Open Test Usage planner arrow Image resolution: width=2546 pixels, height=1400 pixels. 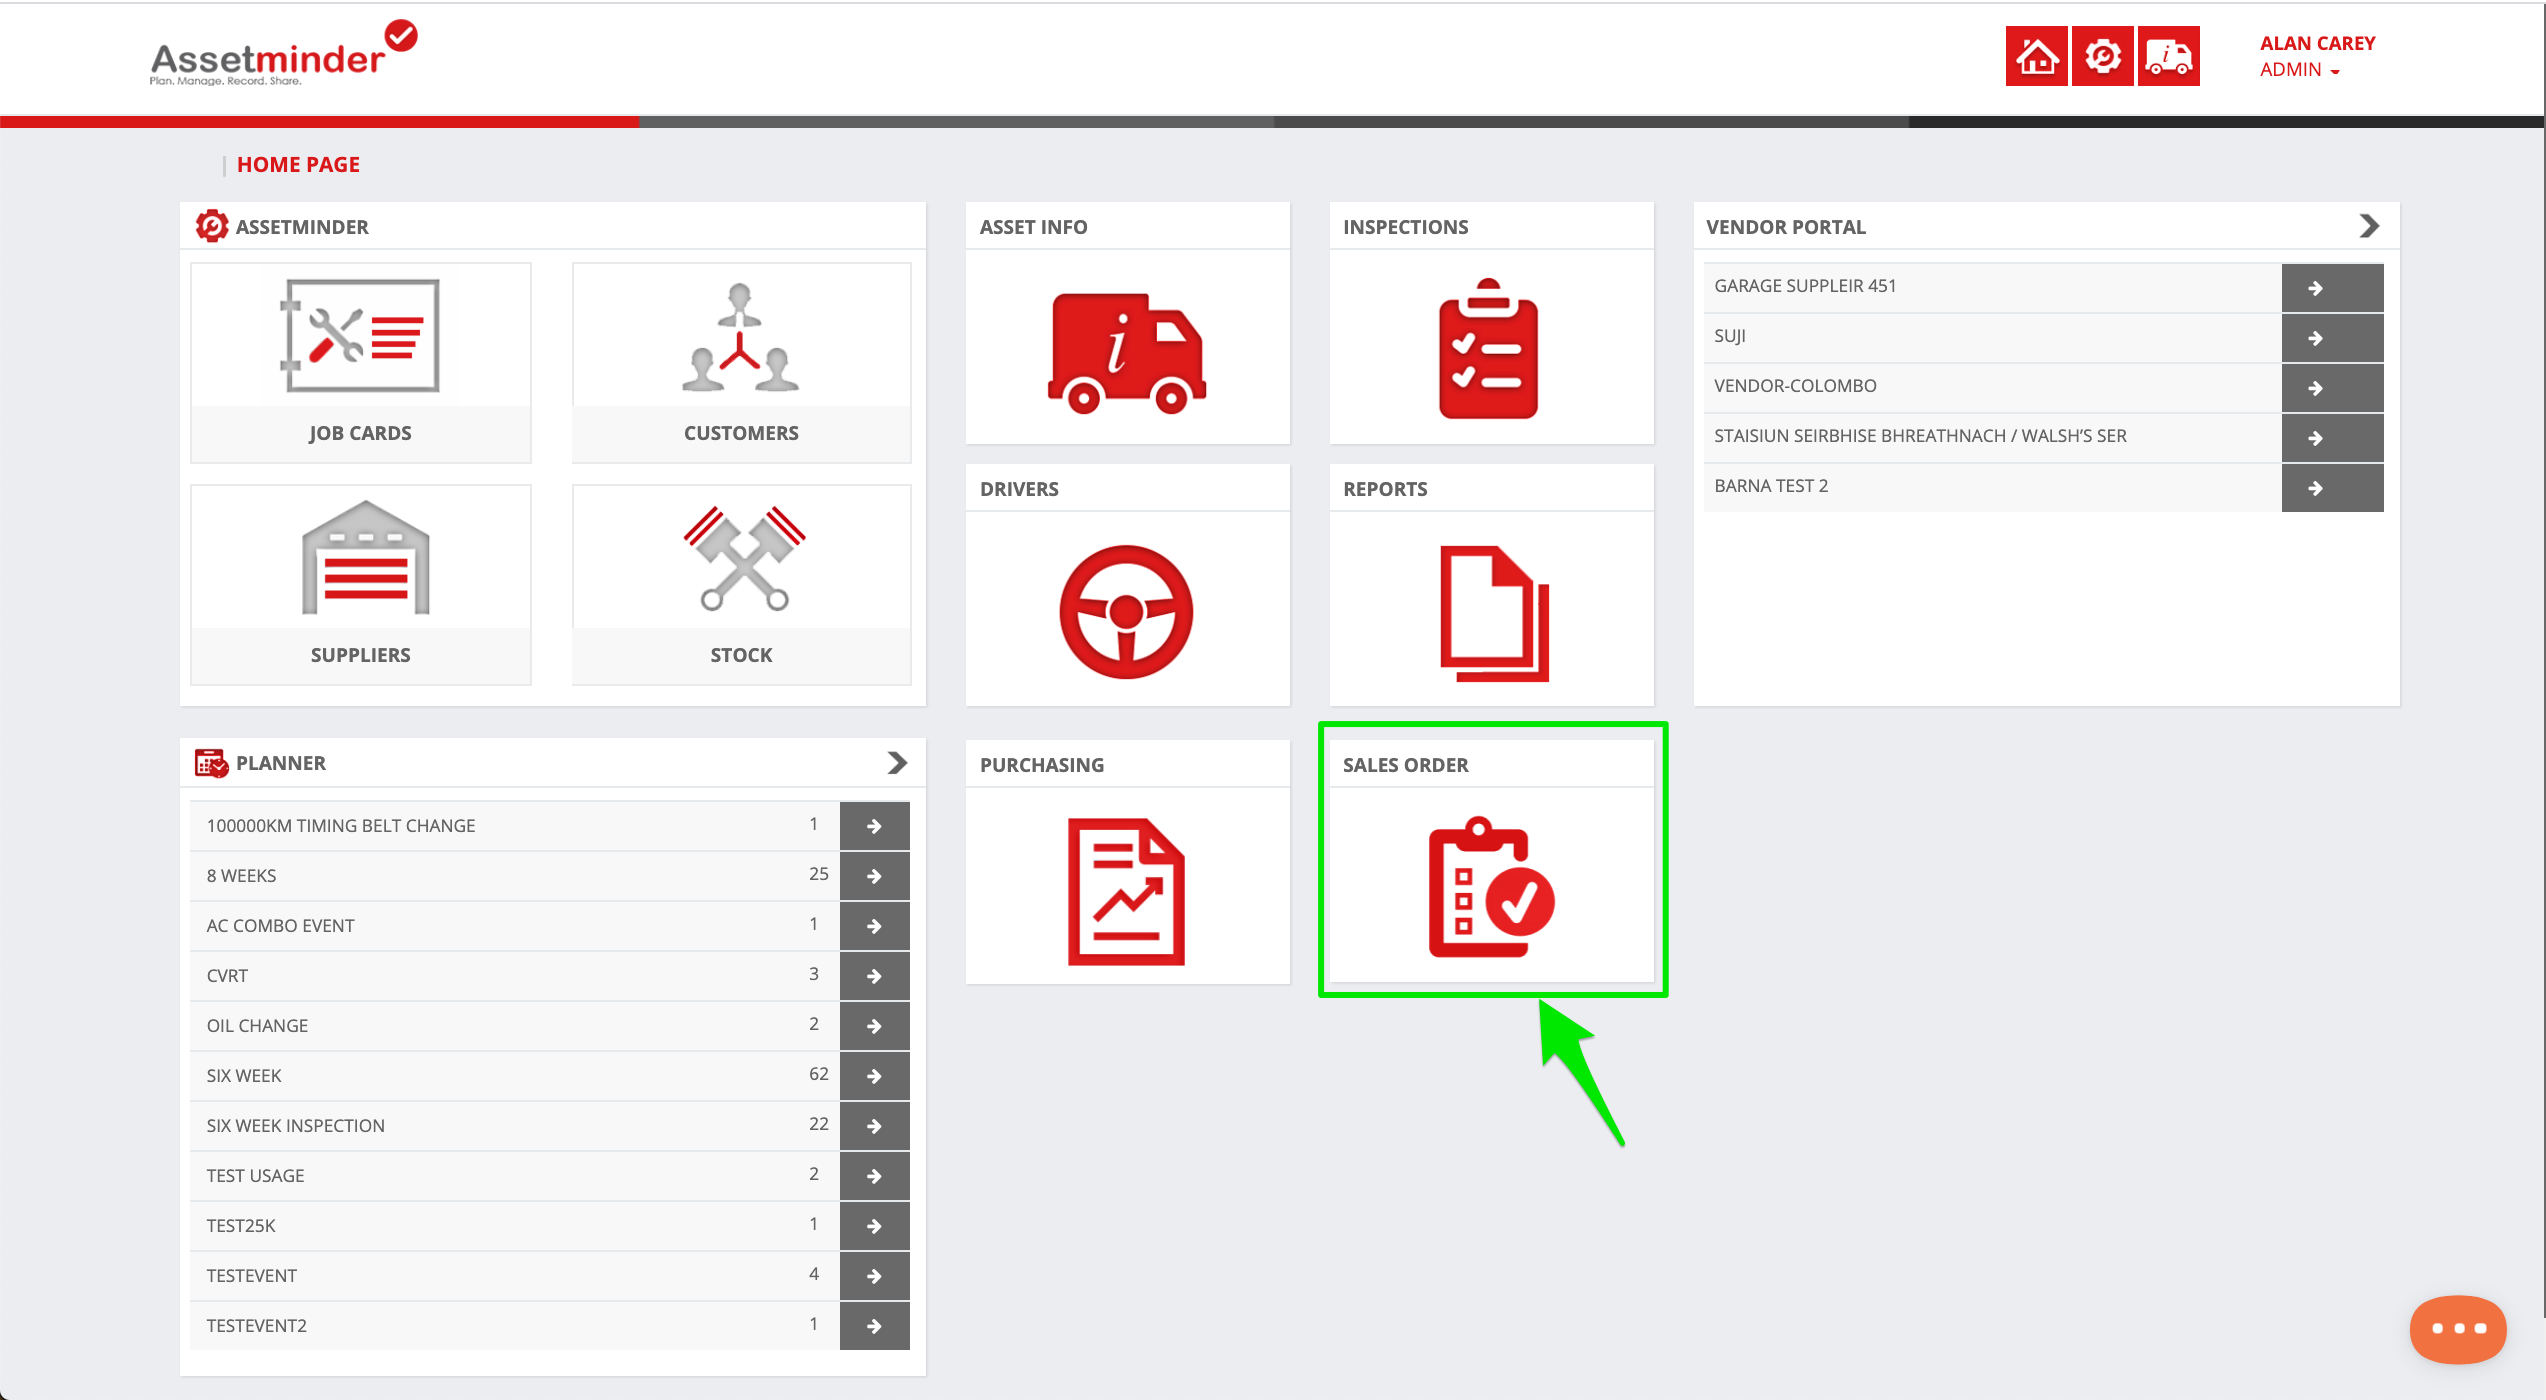coord(875,1176)
